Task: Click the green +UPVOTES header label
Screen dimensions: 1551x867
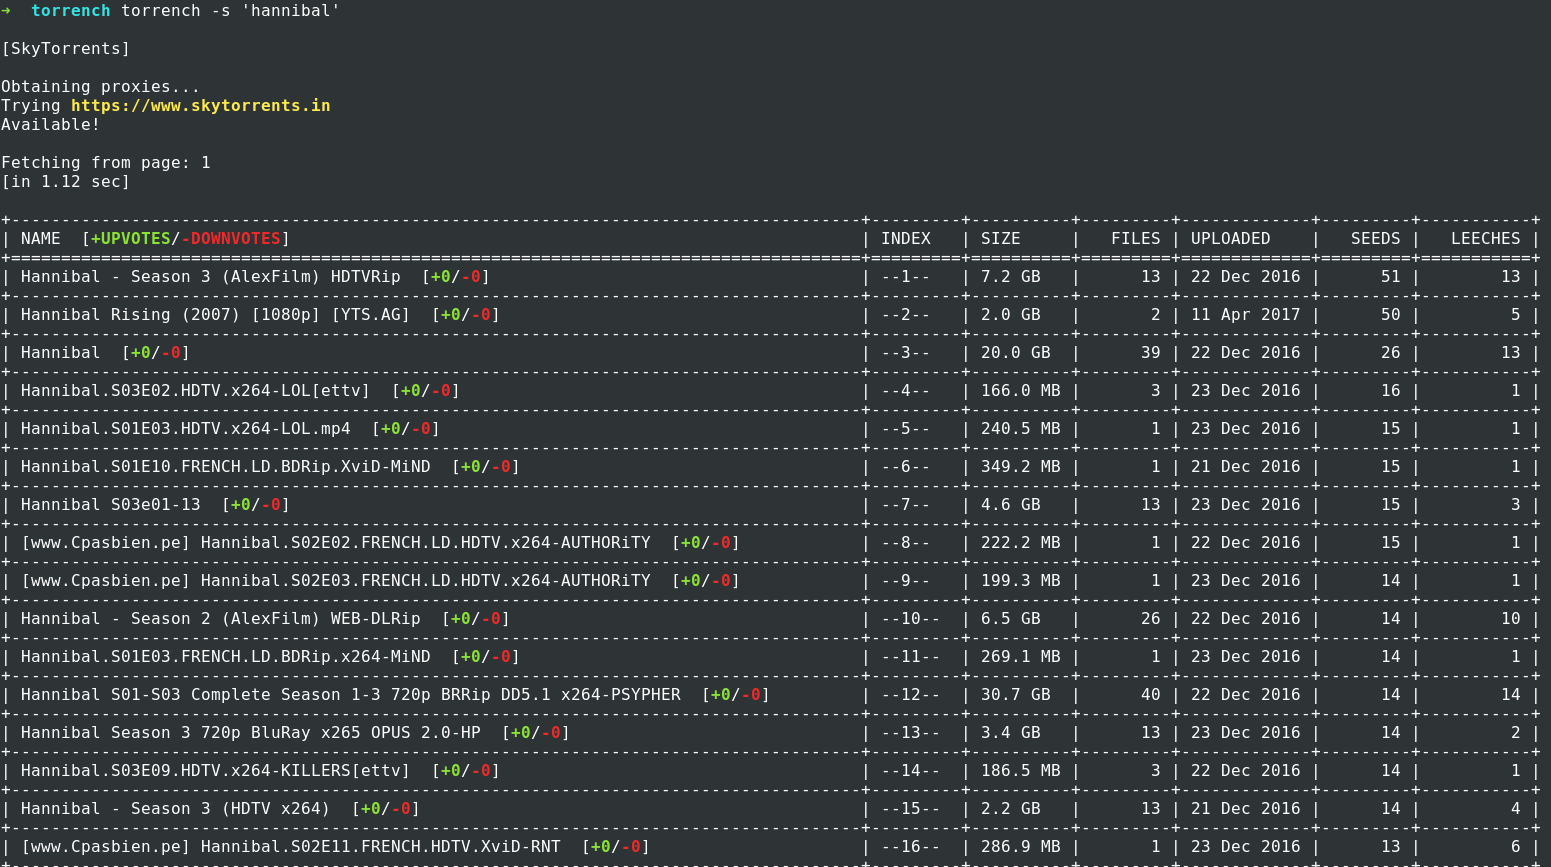Action: click(x=130, y=238)
